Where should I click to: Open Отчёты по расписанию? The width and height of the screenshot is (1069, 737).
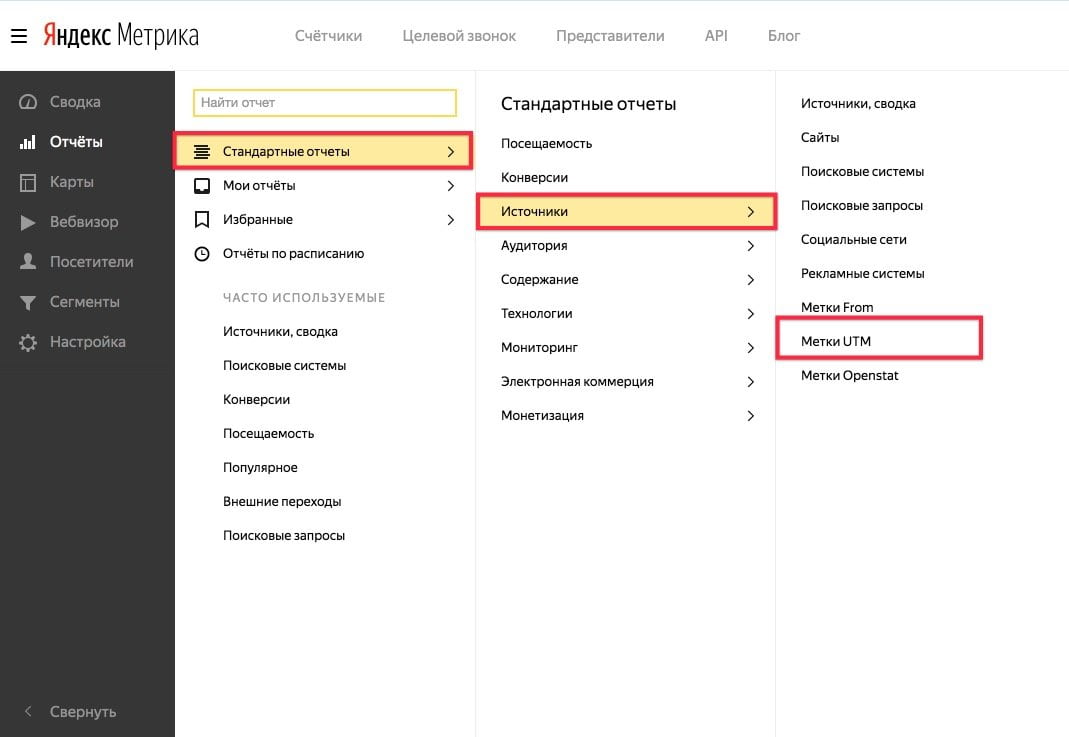[x=293, y=254]
